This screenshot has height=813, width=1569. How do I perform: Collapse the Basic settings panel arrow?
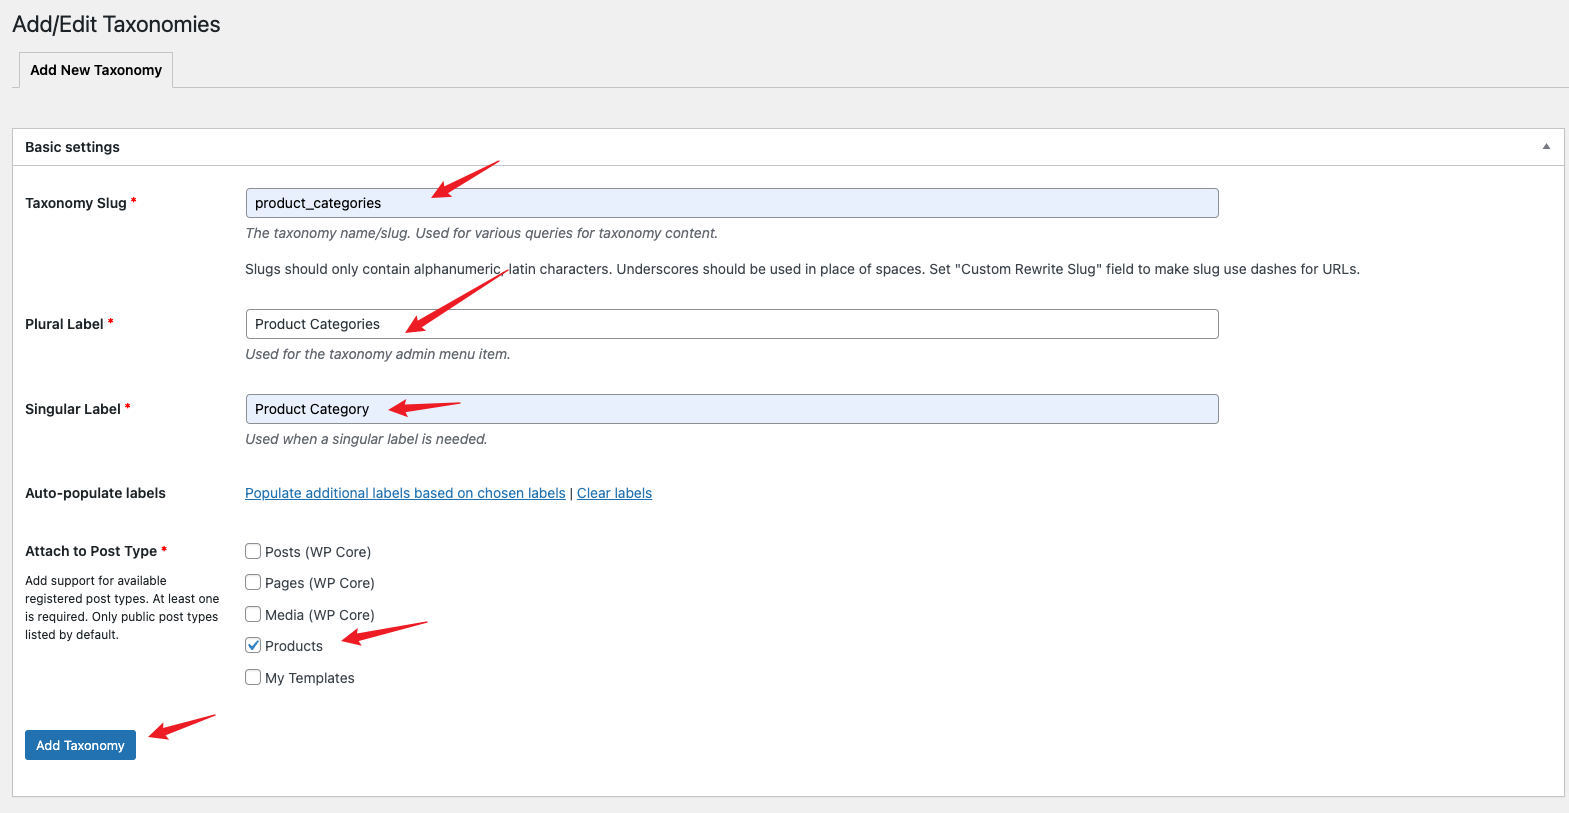(1546, 147)
